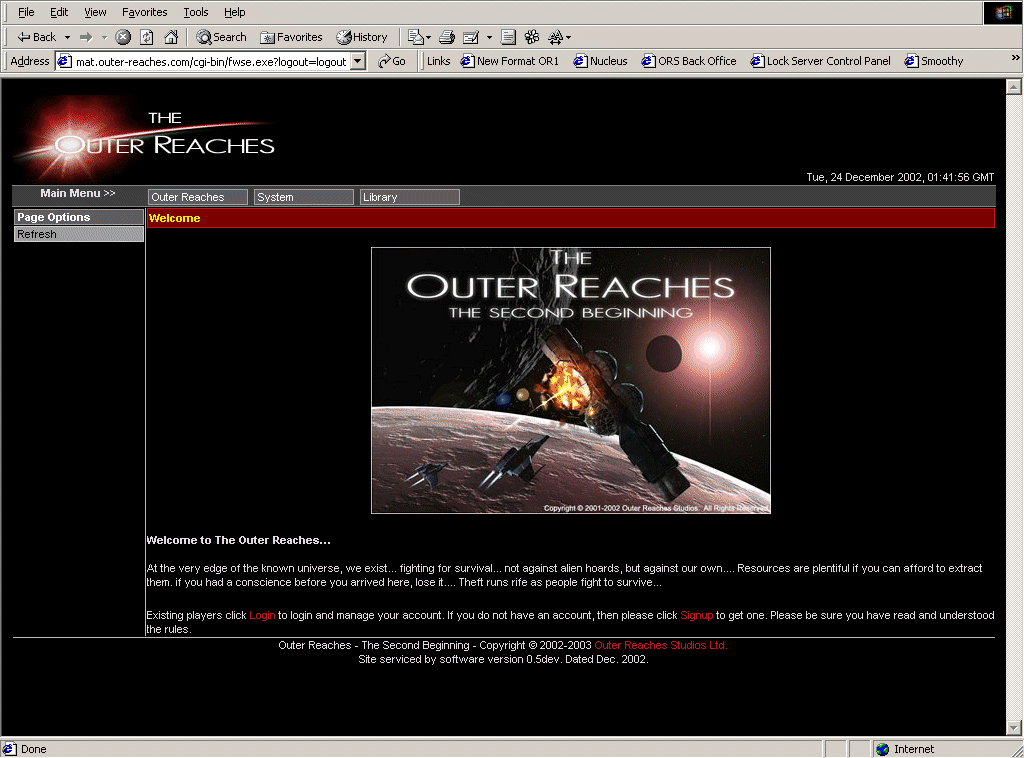This screenshot has height=758, width=1024.
Task: Open the Outer Reaches site menu
Action: pos(197,197)
